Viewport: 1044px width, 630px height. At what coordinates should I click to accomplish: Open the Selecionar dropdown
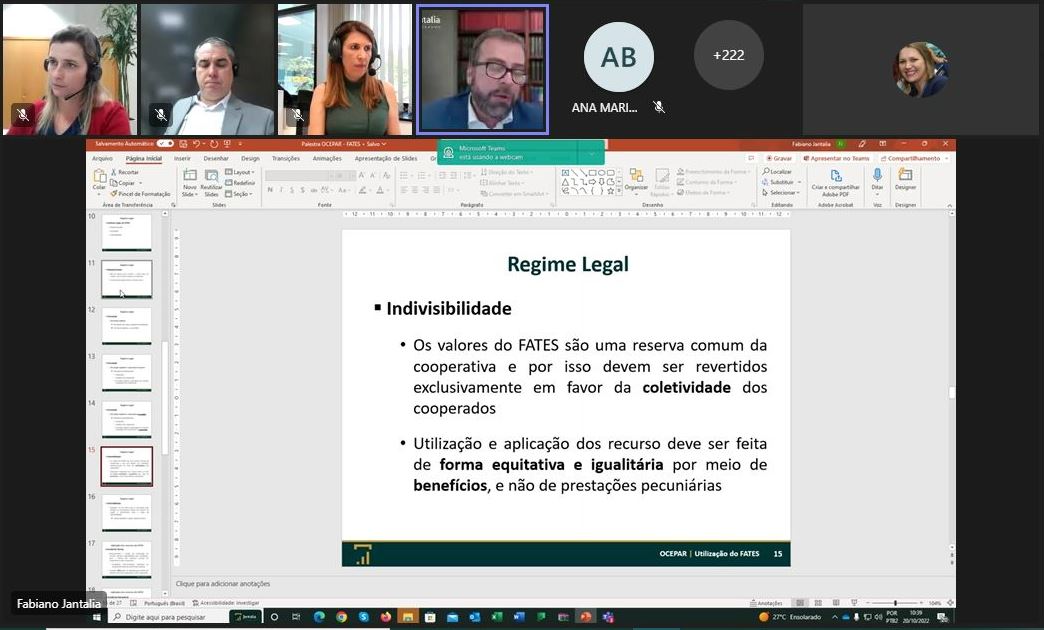point(781,192)
